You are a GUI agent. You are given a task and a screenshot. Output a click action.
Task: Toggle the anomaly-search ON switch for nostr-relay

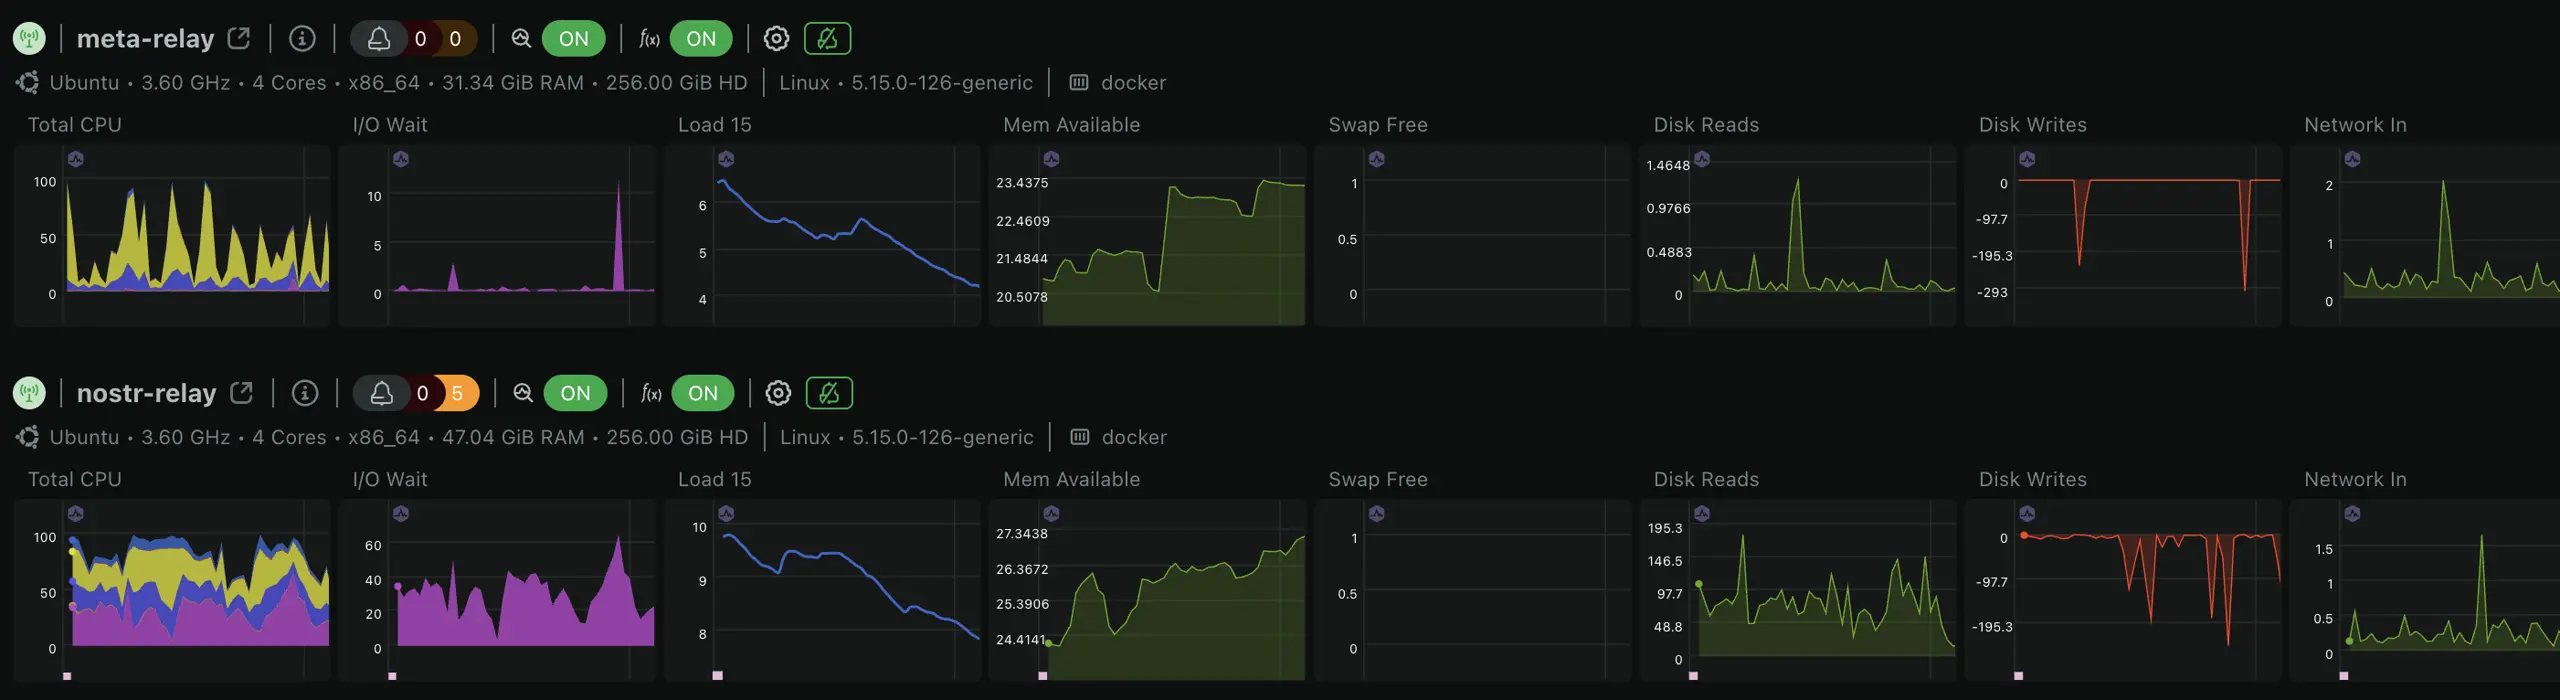coord(575,393)
